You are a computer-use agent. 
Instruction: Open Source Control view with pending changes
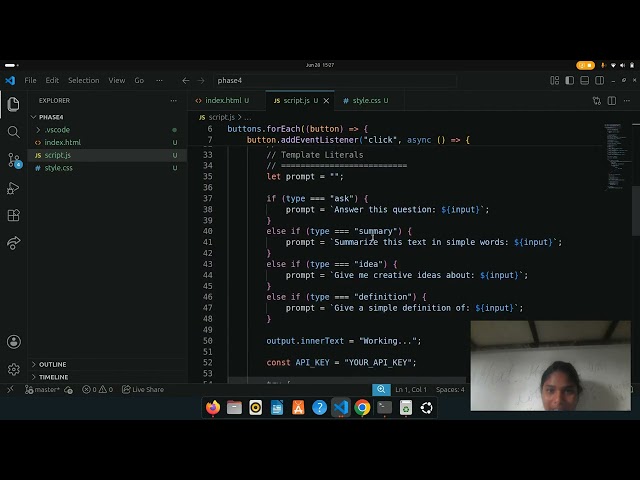(14, 160)
